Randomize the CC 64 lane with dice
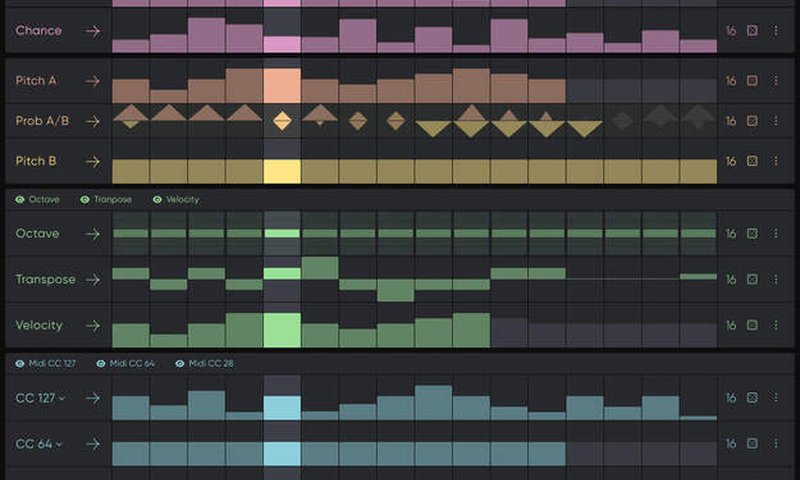The image size is (800, 480). click(753, 444)
